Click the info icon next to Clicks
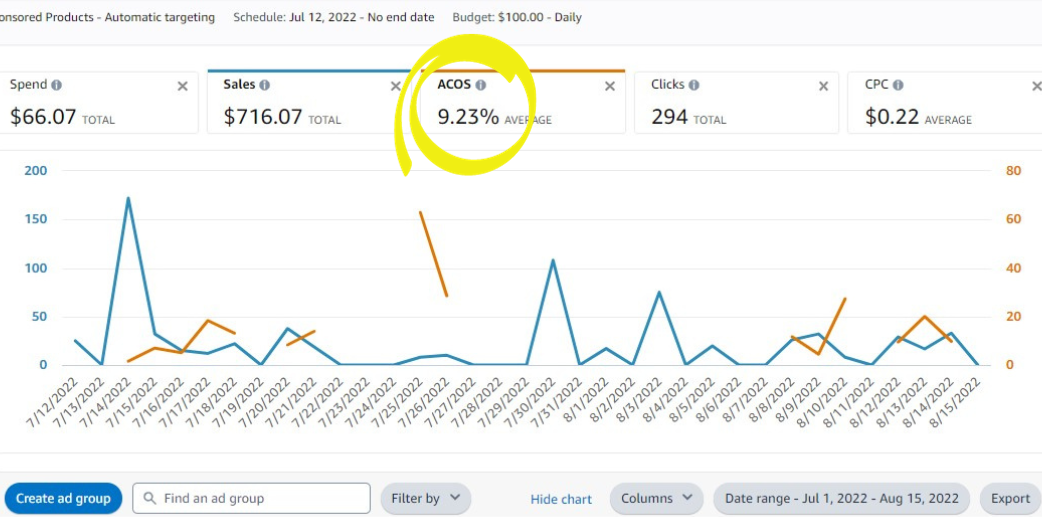Image resolution: width=1042 pixels, height=517 pixels. pyautogui.click(x=694, y=86)
